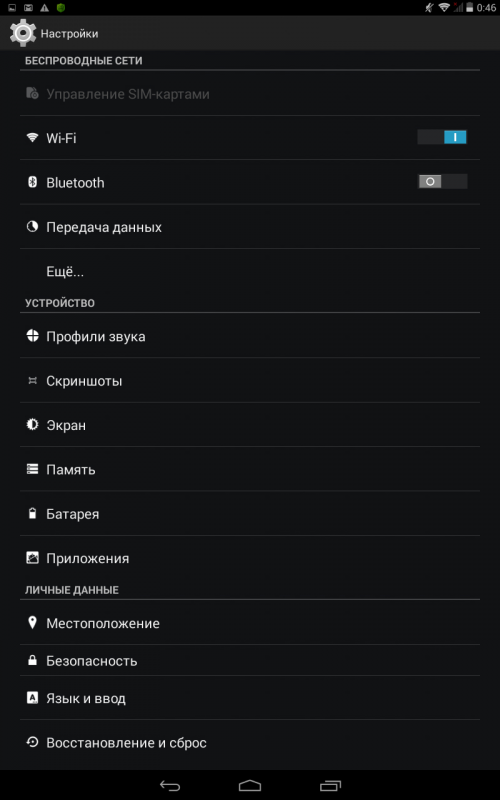The width and height of the screenshot is (500, 800).
Task: Tap the Recent apps navigation button
Action: (x=330, y=785)
